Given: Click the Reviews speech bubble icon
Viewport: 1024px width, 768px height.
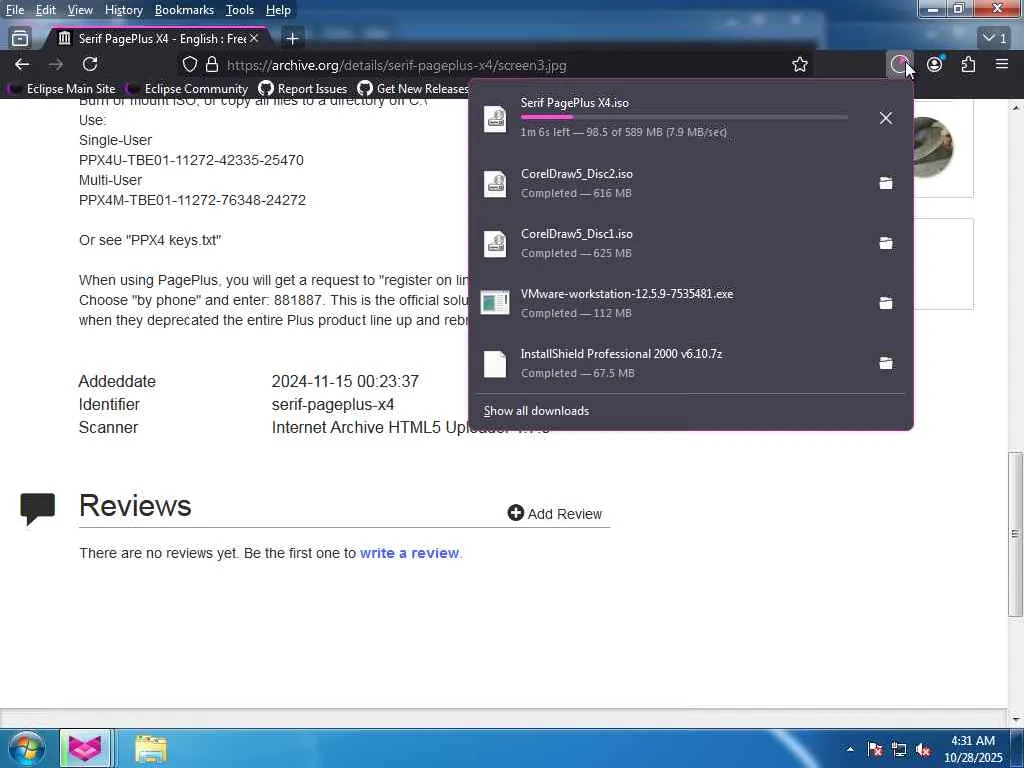Looking at the screenshot, I should click(x=37, y=509).
